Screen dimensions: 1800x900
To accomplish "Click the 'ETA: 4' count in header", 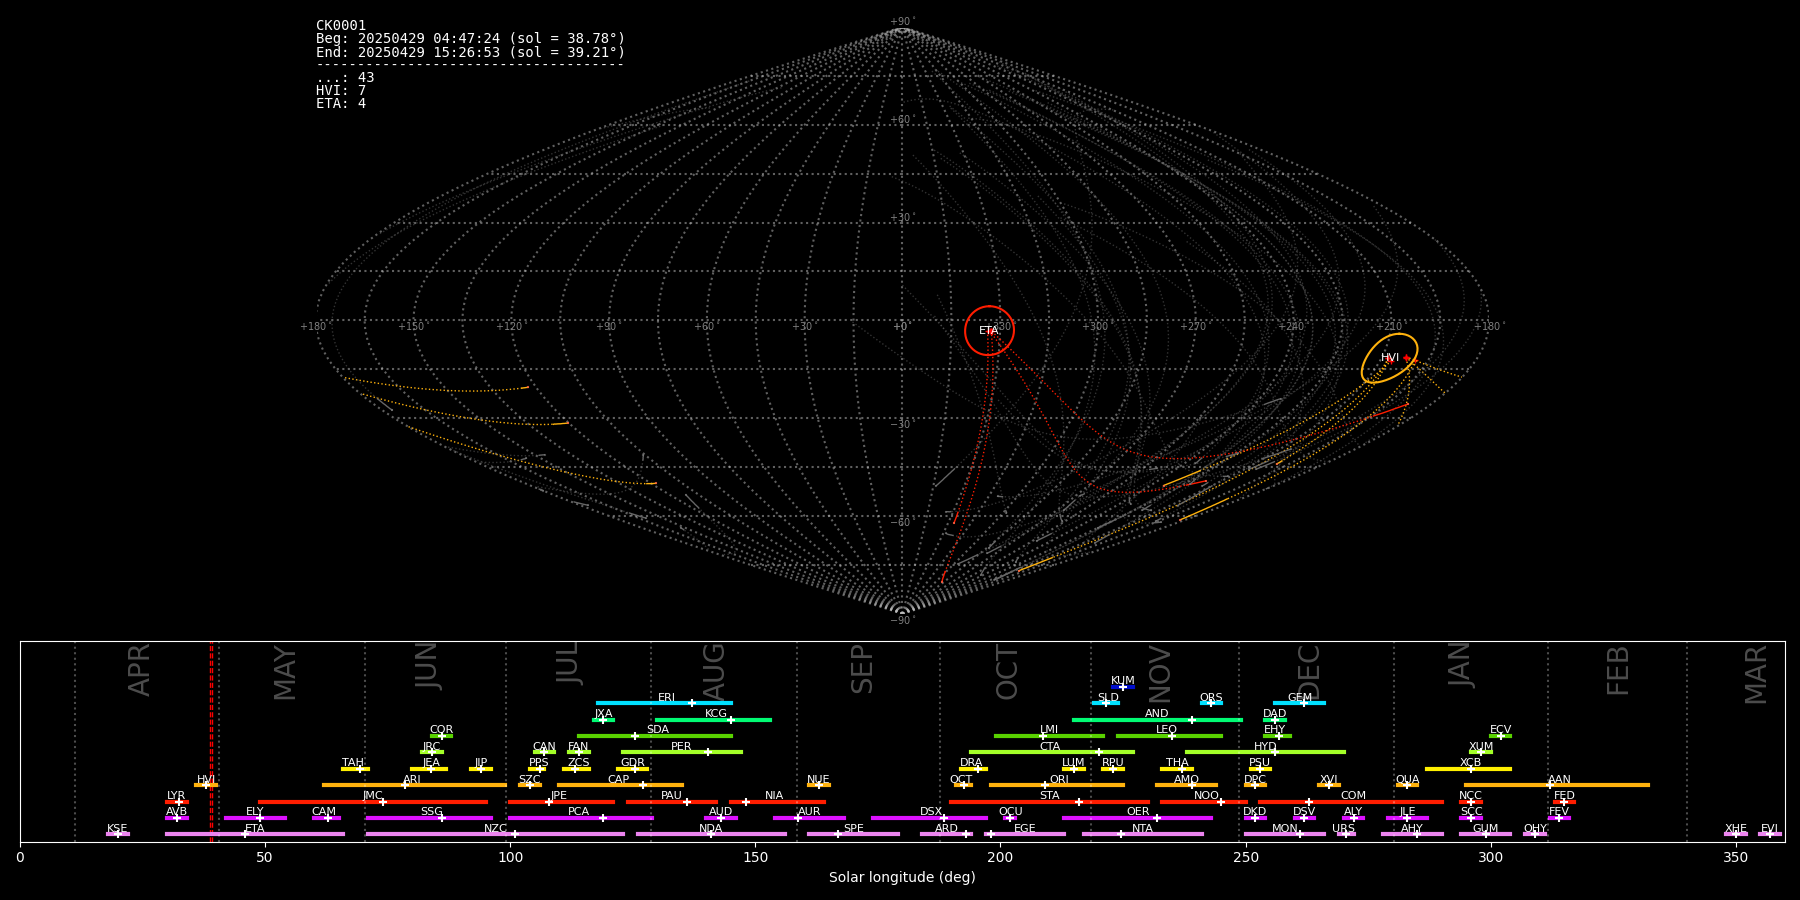I will coord(341,103).
